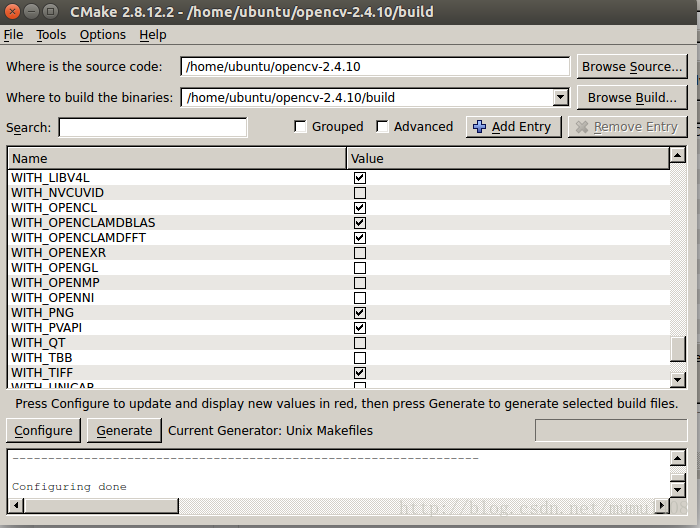700x528 pixels.
Task: Uncheck WITH_OPENCLAMDBLAS checkbox
Action: pyautogui.click(x=360, y=223)
